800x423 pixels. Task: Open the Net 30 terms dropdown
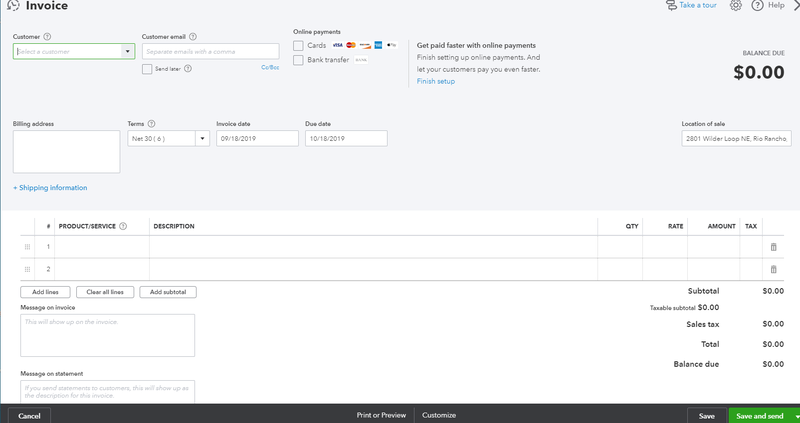[203, 139]
